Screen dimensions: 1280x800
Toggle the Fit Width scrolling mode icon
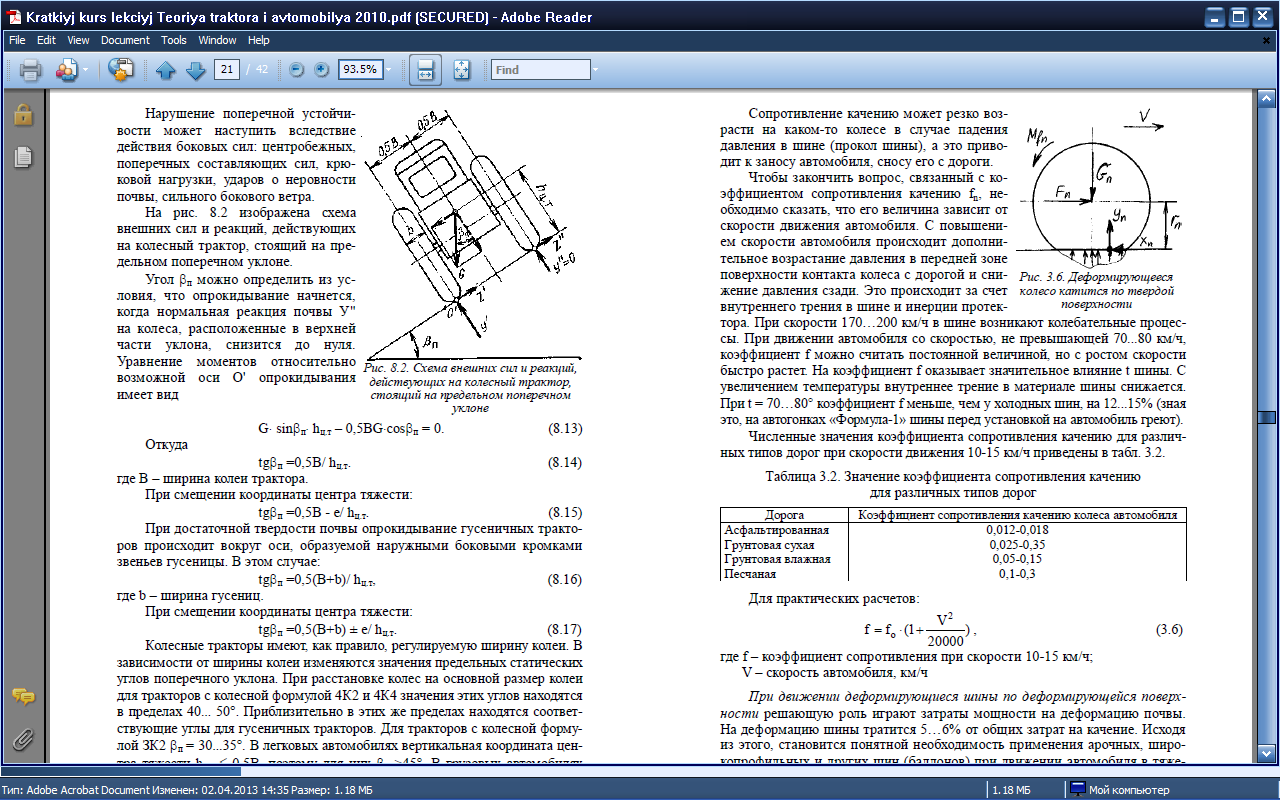[x=425, y=70]
